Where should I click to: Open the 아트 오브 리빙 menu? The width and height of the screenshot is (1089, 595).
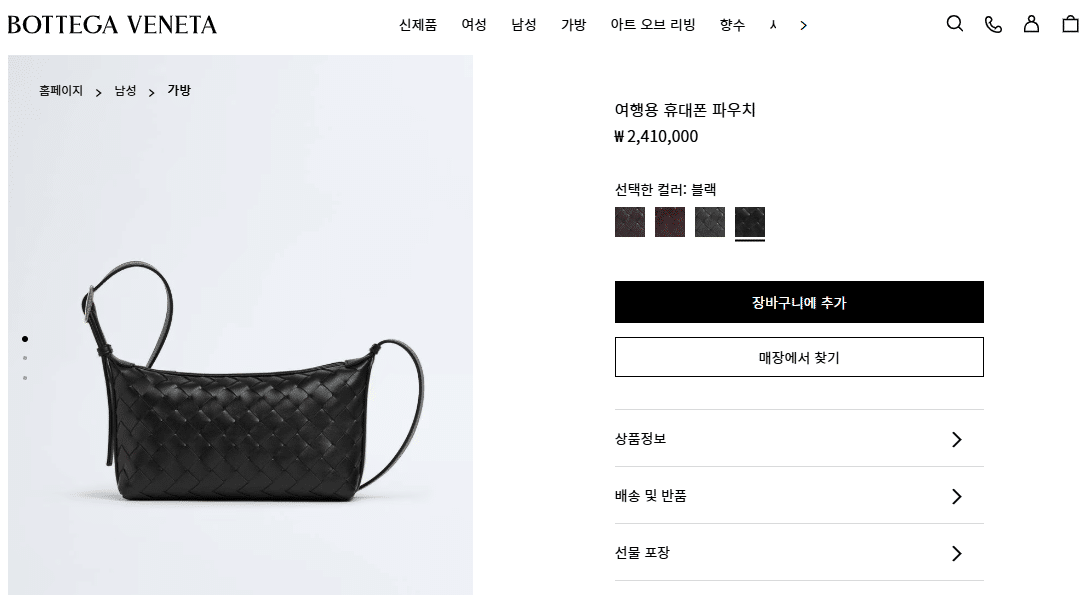(x=653, y=25)
